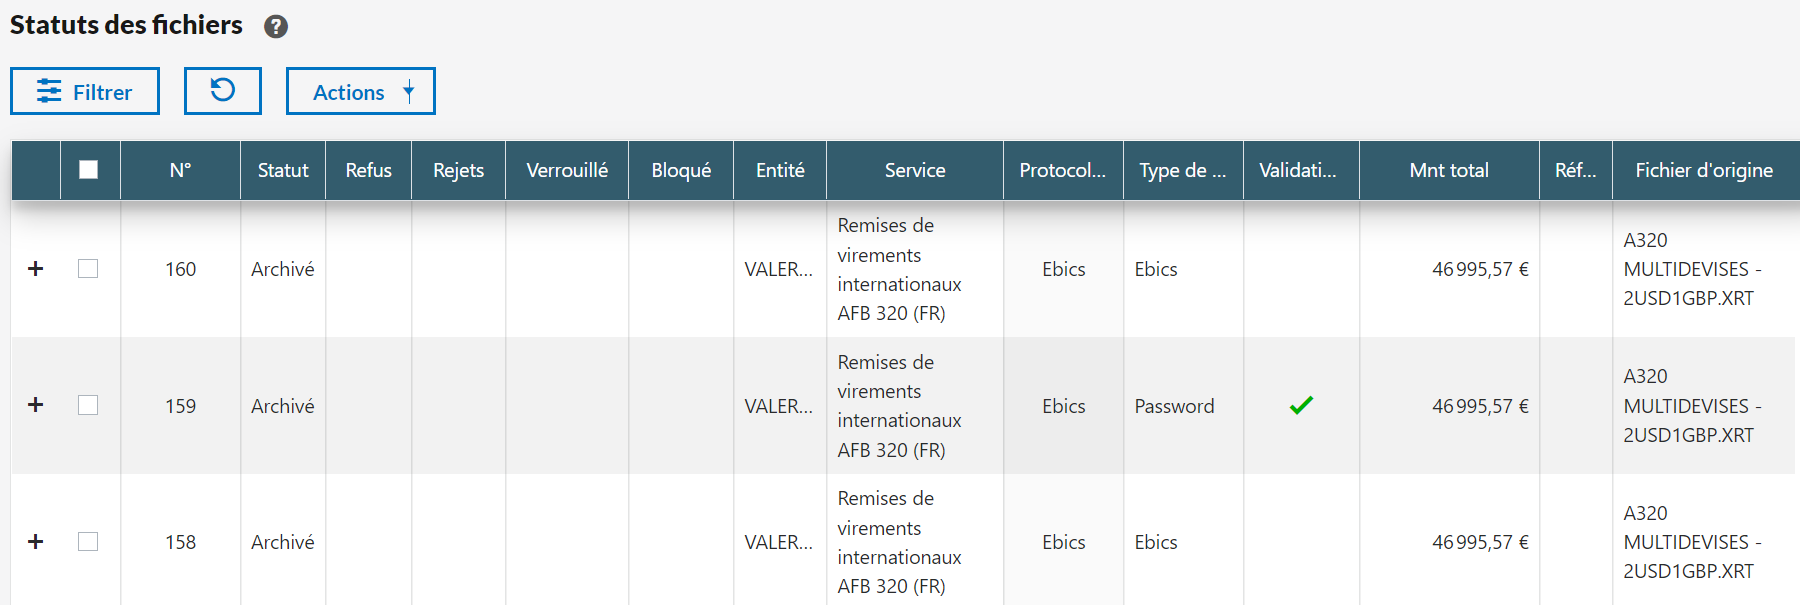The width and height of the screenshot is (1800, 605).
Task: Expand row 160 details with plus
Action: click(x=36, y=269)
